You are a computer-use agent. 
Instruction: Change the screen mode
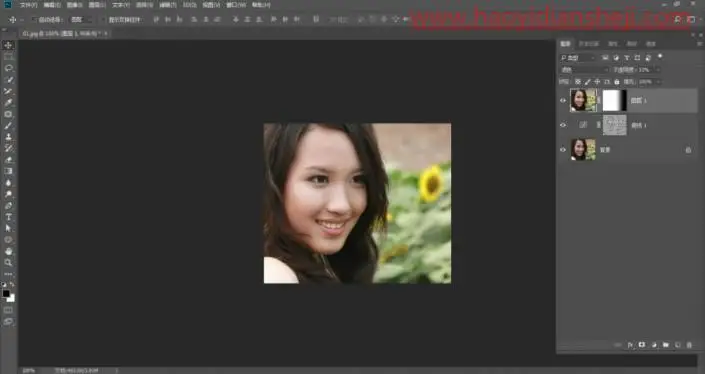[8, 322]
